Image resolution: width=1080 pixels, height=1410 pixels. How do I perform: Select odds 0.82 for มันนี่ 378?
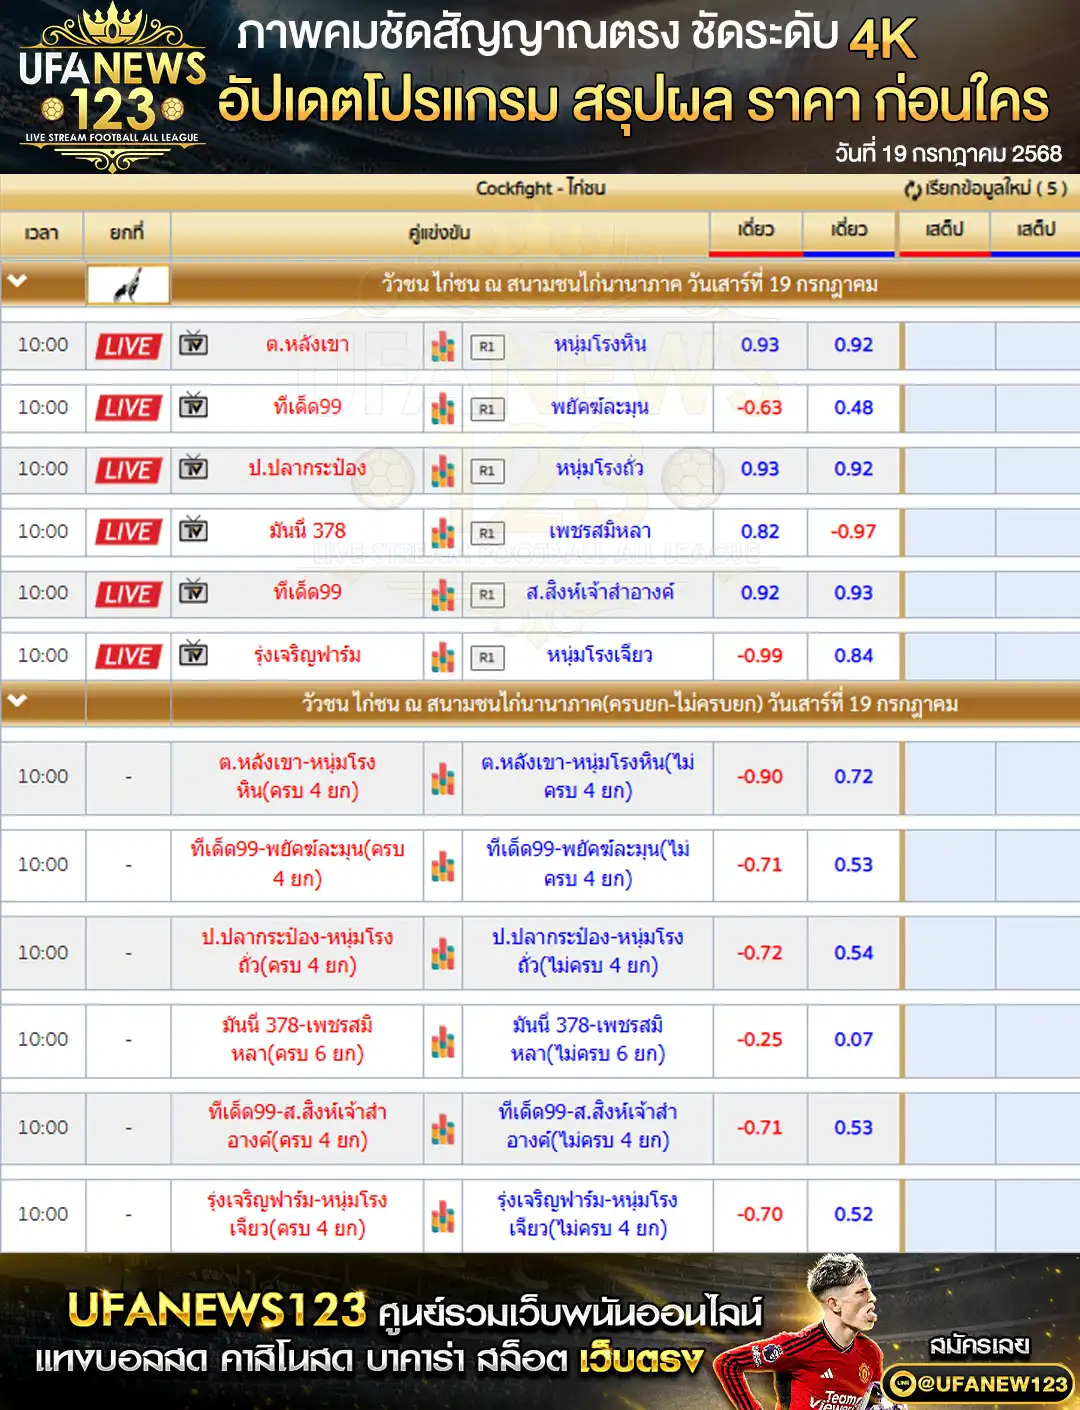click(760, 532)
